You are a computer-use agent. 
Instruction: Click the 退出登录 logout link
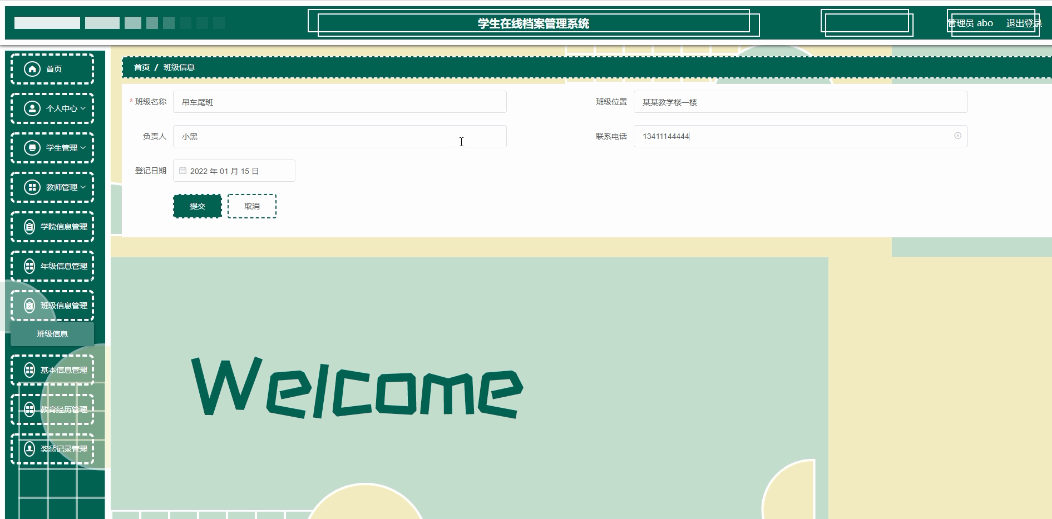pyautogui.click(x=1024, y=23)
